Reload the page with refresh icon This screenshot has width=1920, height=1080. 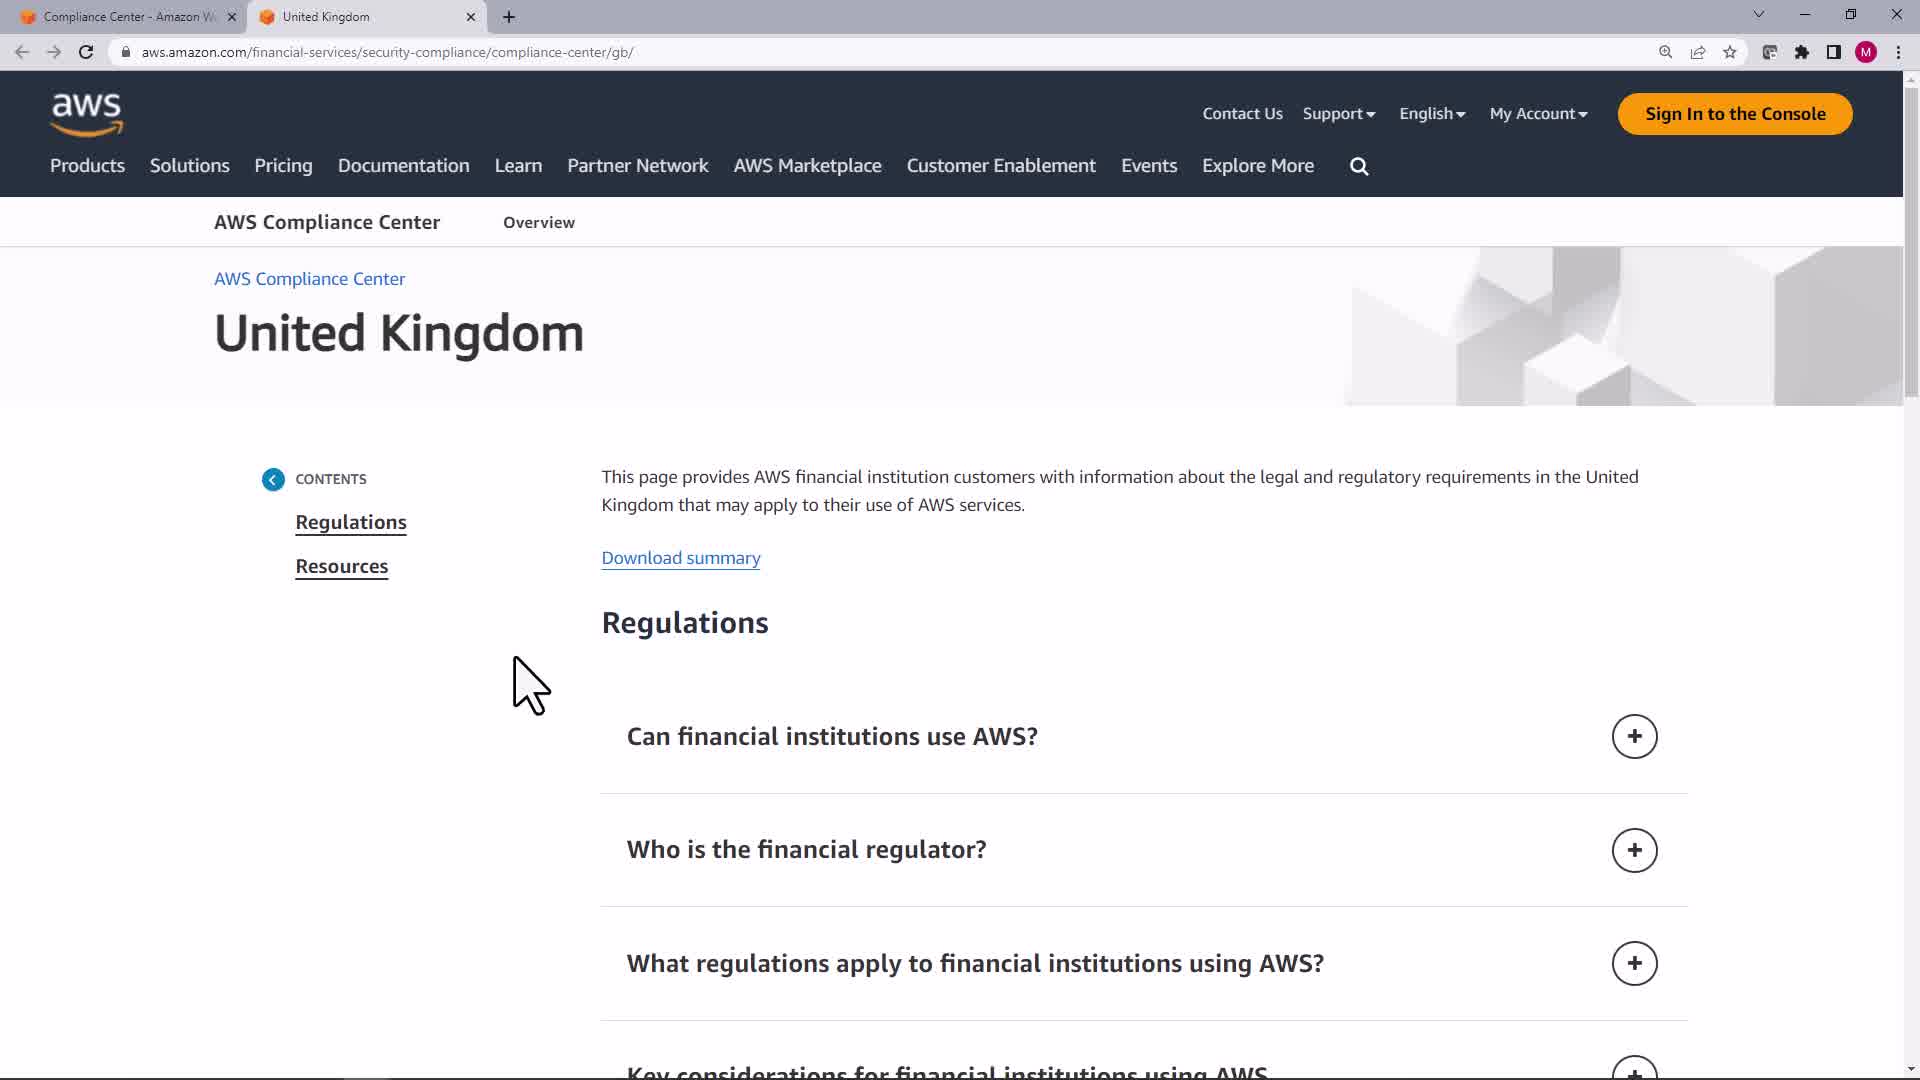[86, 52]
